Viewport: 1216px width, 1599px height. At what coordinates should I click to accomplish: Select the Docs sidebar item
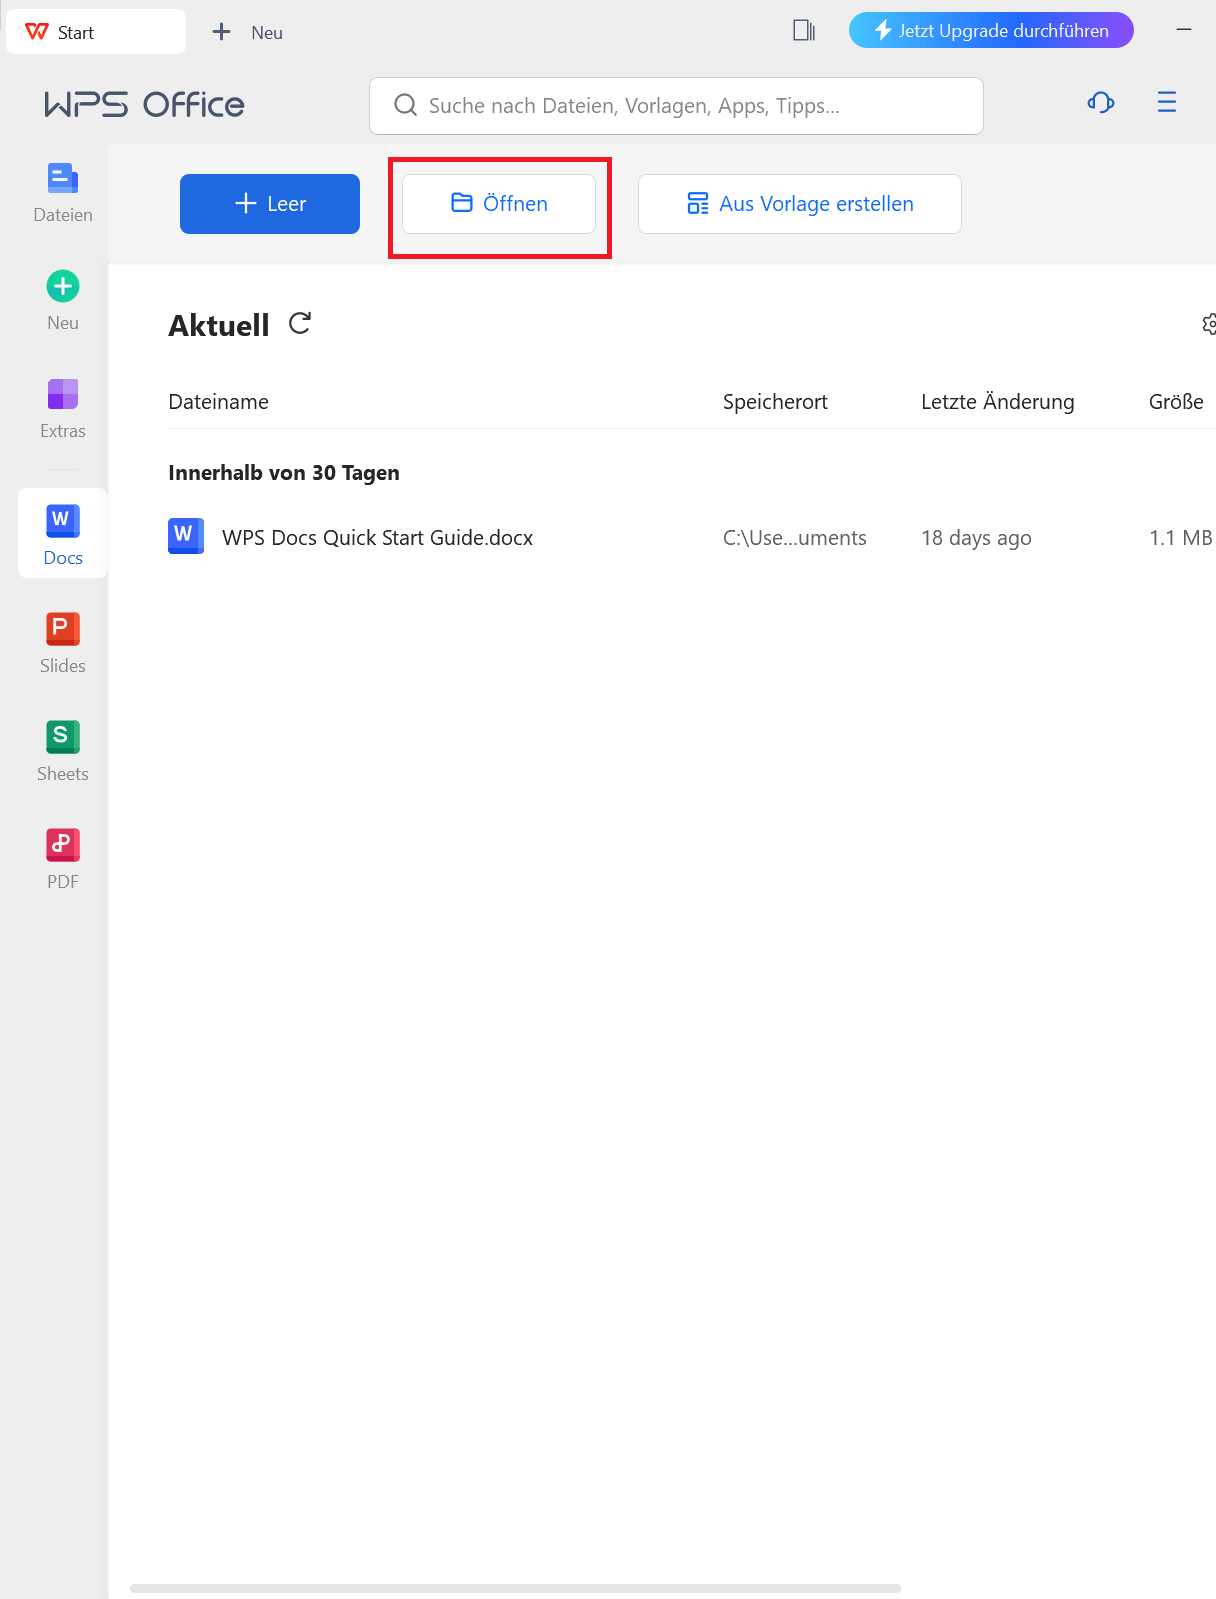(x=62, y=533)
